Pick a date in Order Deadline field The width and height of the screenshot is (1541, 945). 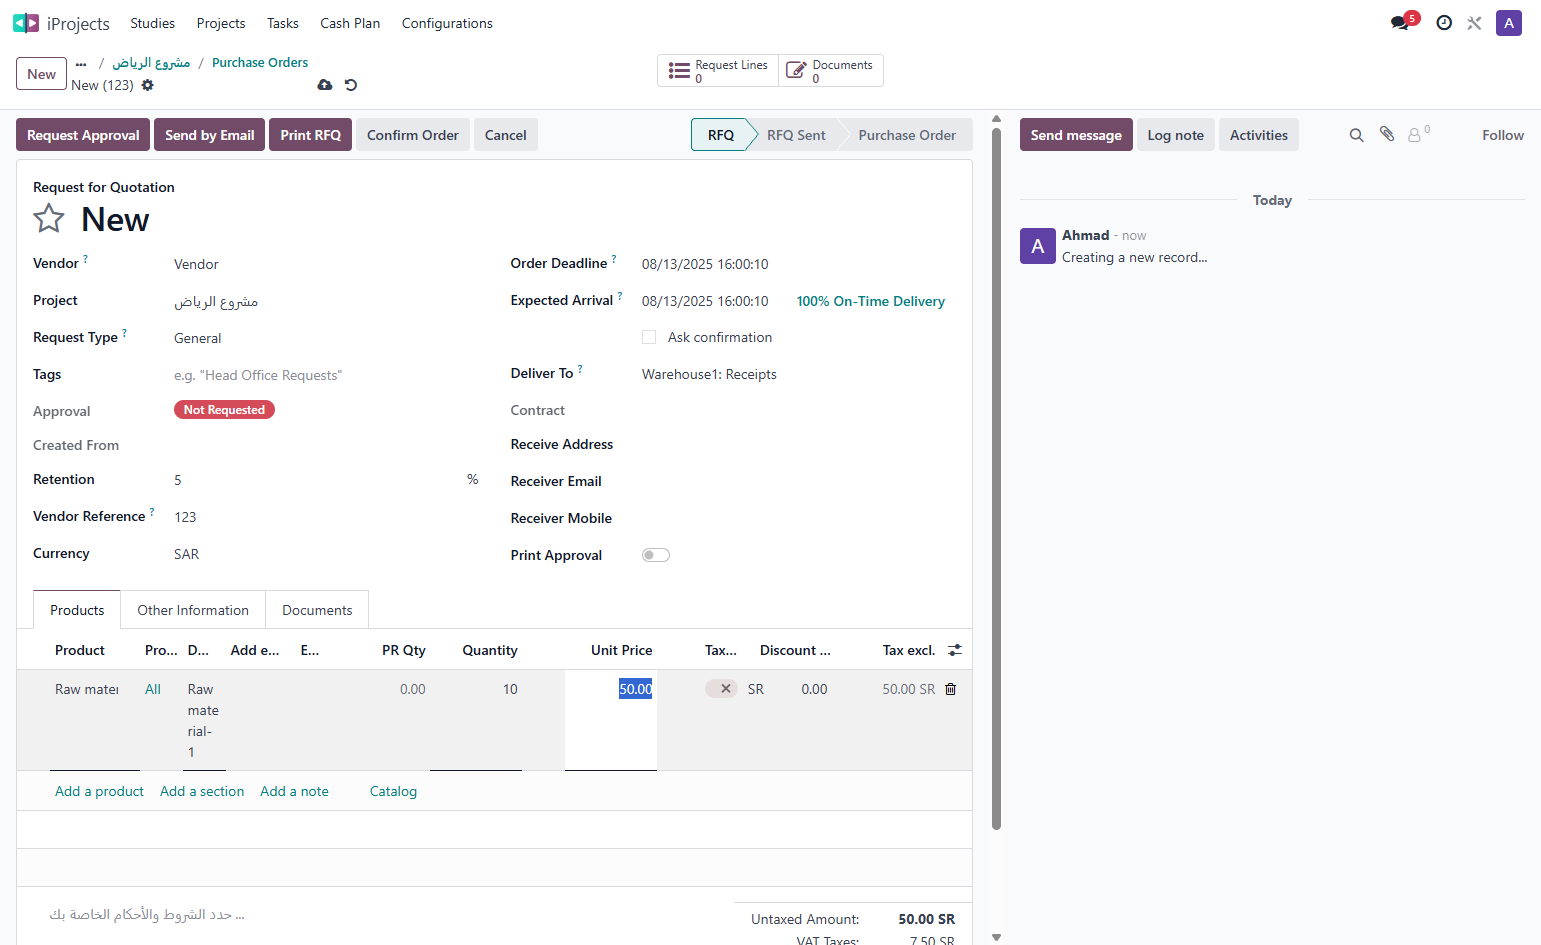[705, 264]
